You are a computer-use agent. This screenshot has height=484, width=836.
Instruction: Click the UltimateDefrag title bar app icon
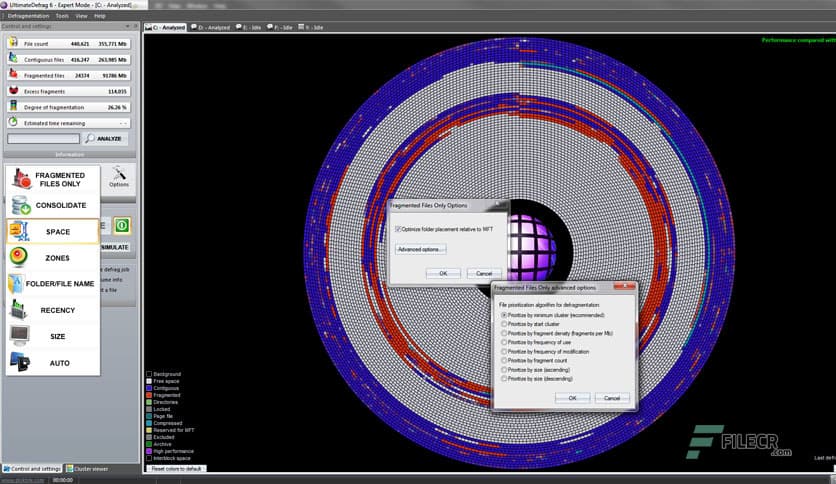[4, 4]
